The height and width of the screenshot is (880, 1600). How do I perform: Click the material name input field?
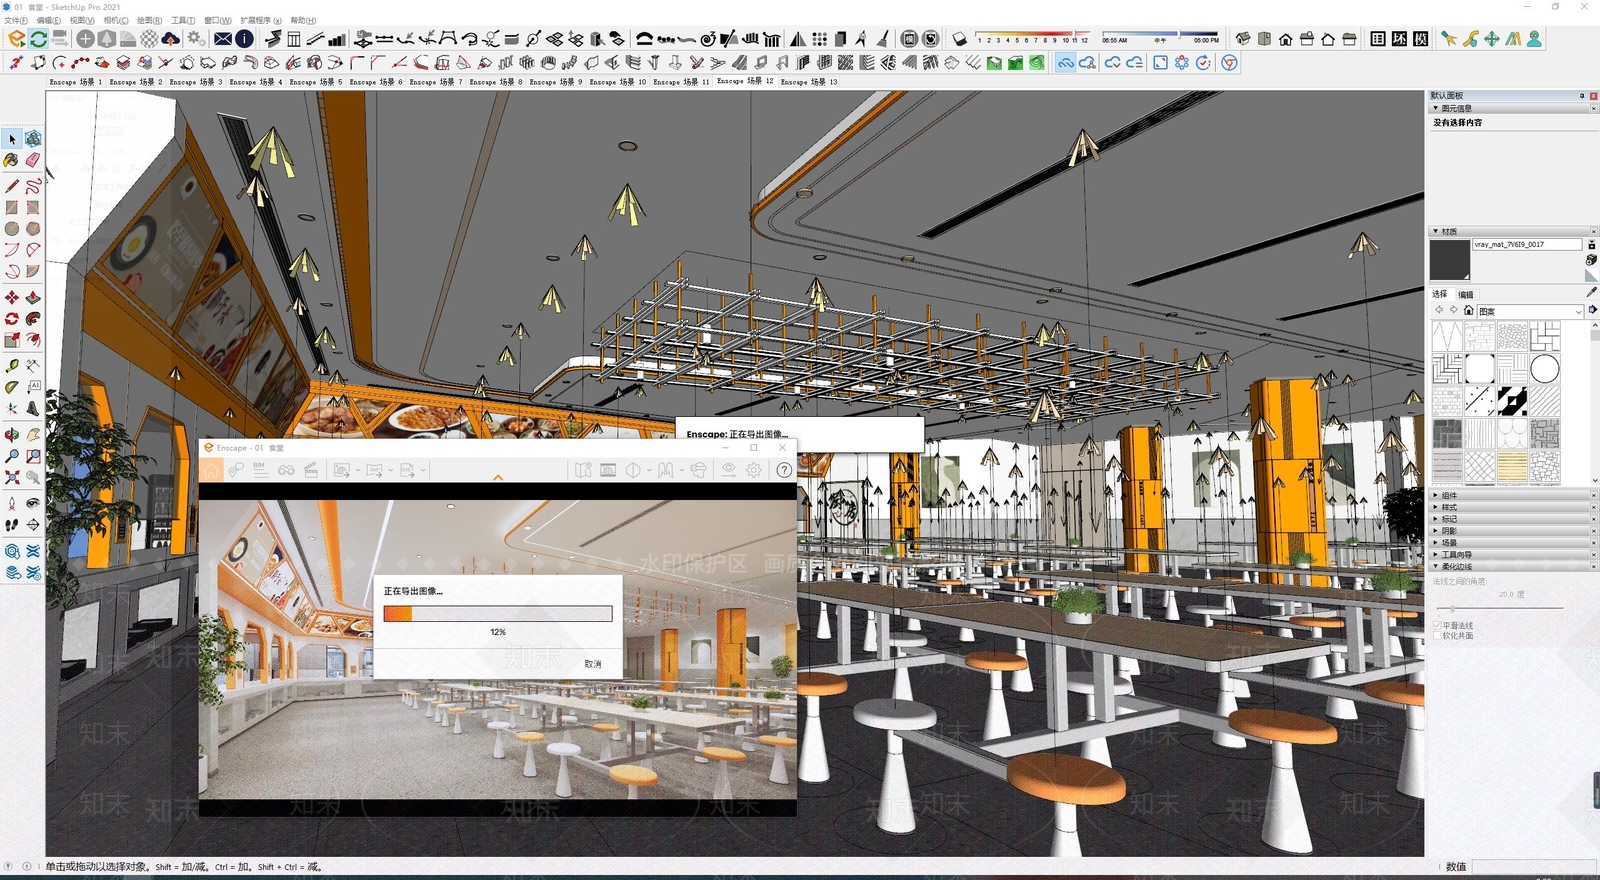point(1527,244)
